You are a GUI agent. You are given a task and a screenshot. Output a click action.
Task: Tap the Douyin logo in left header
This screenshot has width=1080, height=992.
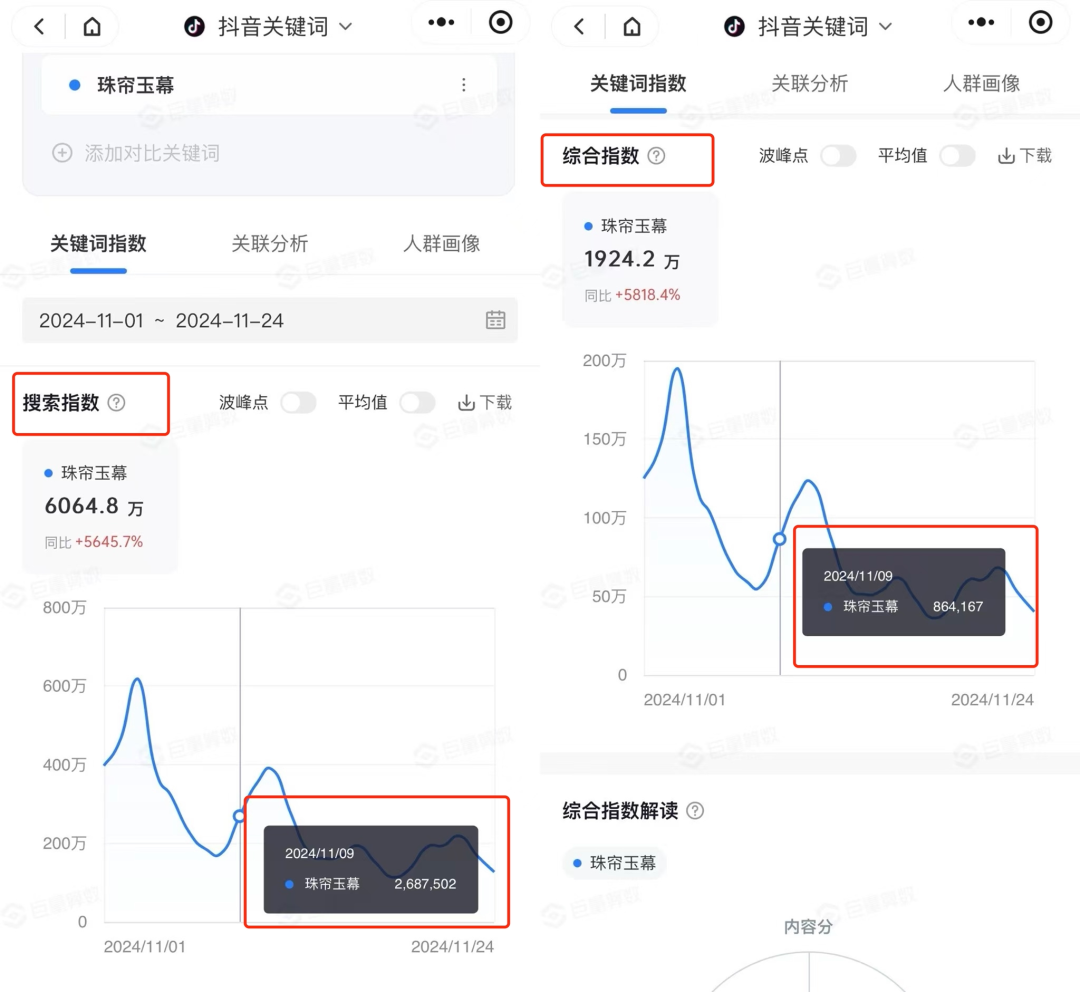pyautogui.click(x=194, y=27)
